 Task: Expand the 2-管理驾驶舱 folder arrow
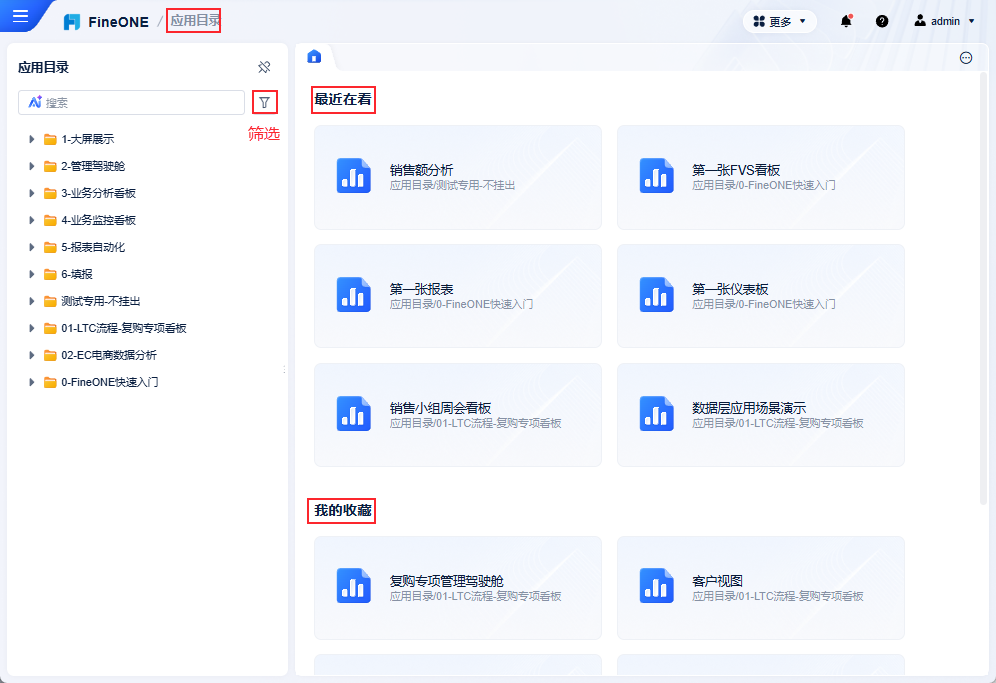31,166
